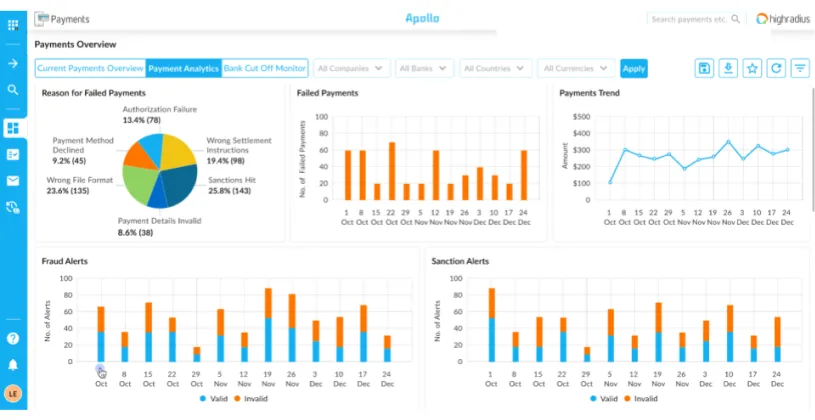Select the Bank Cut Off Monitor tab
The image size is (815, 420).
[x=265, y=68]
